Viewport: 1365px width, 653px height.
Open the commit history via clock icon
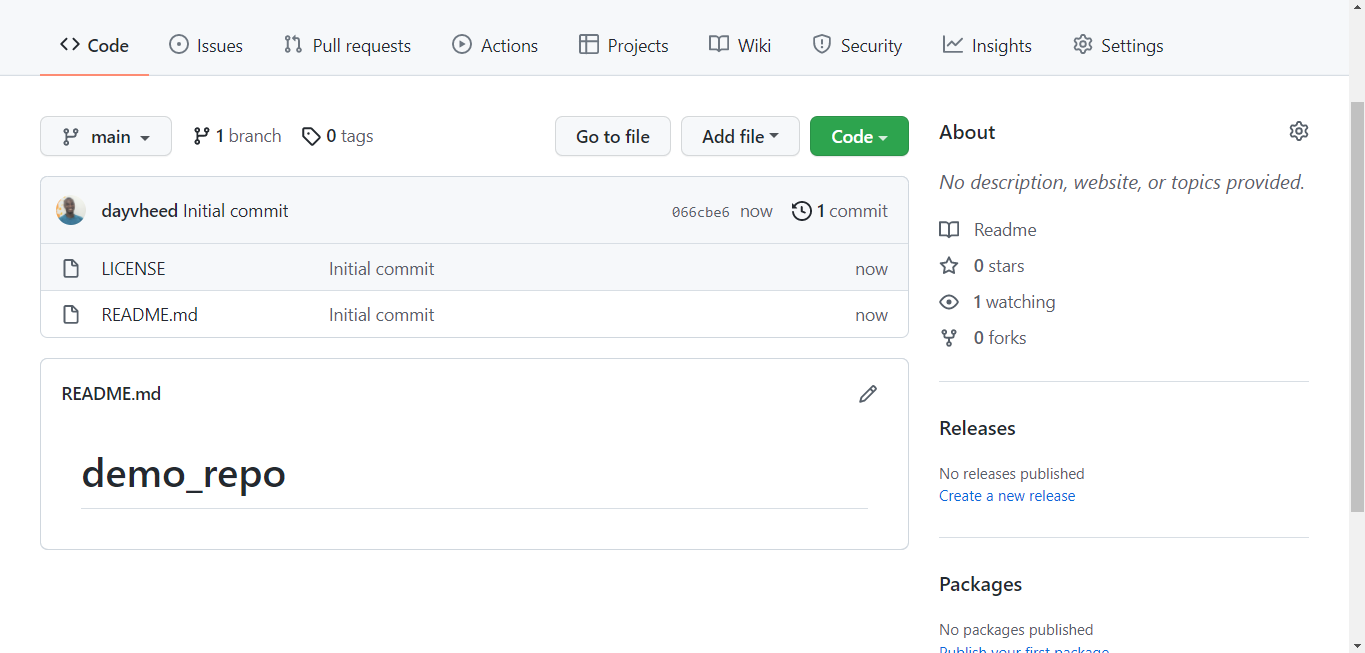pyautogui.click(x=801, y=211)
